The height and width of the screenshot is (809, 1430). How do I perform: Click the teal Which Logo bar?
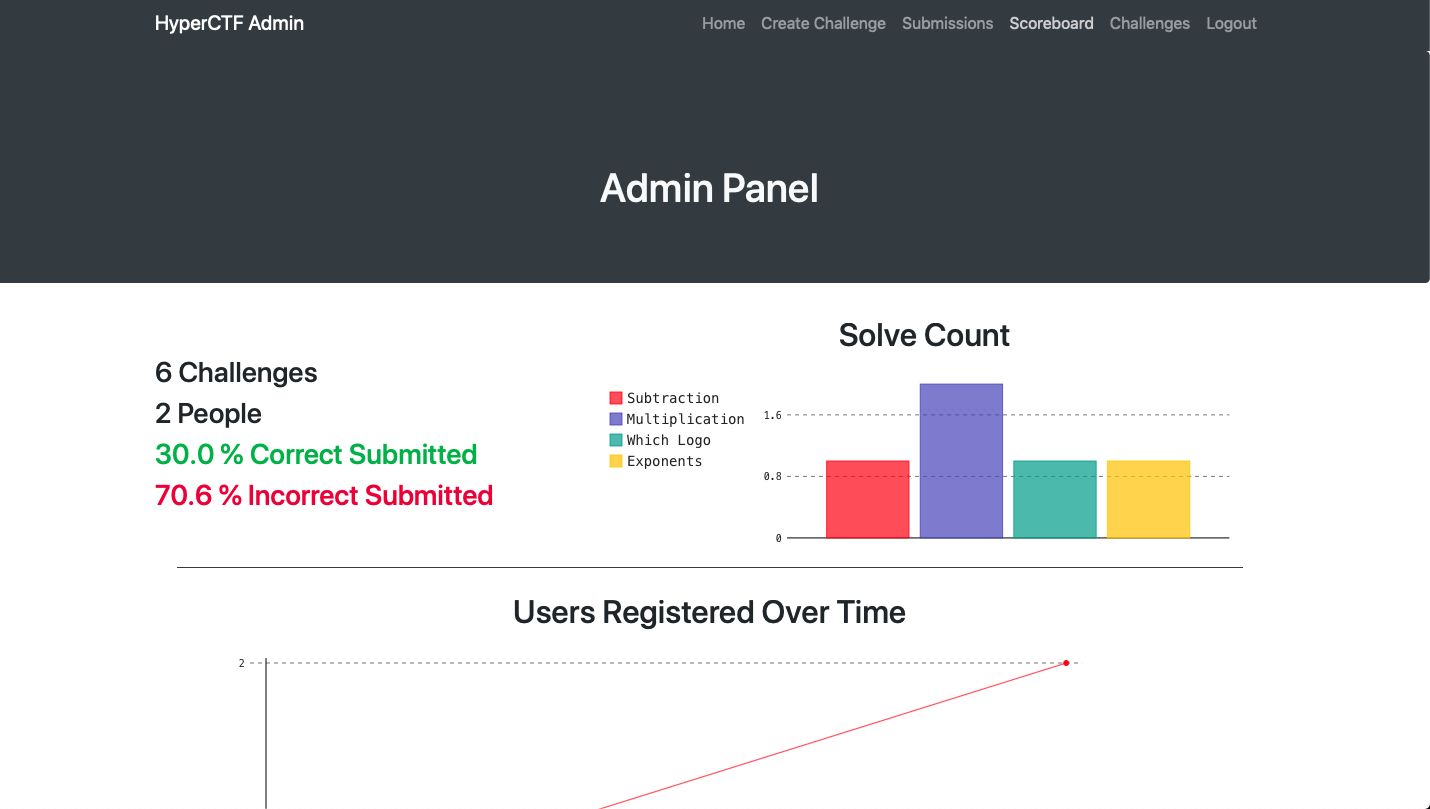(x=1055, y=499)
